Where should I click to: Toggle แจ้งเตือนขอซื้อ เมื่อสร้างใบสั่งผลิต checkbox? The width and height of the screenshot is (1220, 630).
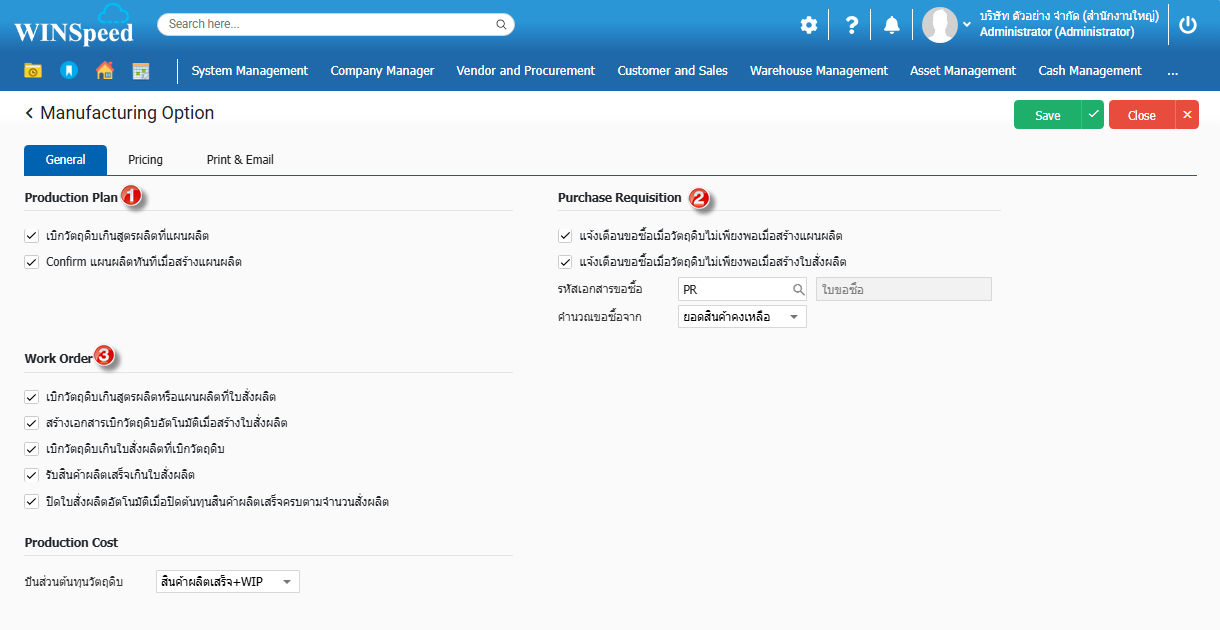point(565,262)
